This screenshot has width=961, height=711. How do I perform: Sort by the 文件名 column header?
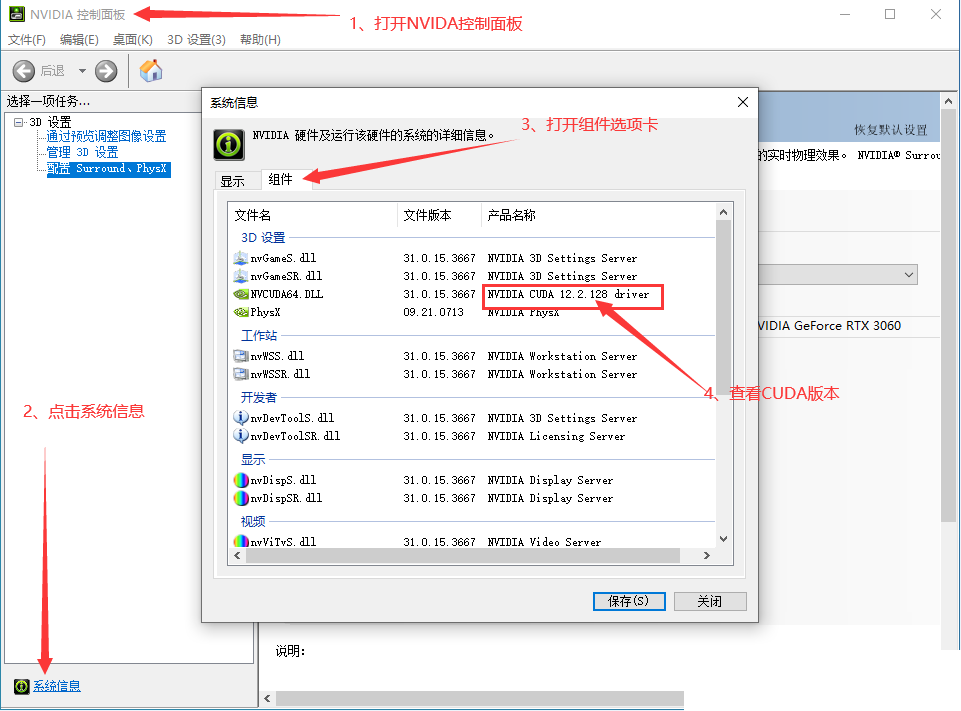click(313, 215)
